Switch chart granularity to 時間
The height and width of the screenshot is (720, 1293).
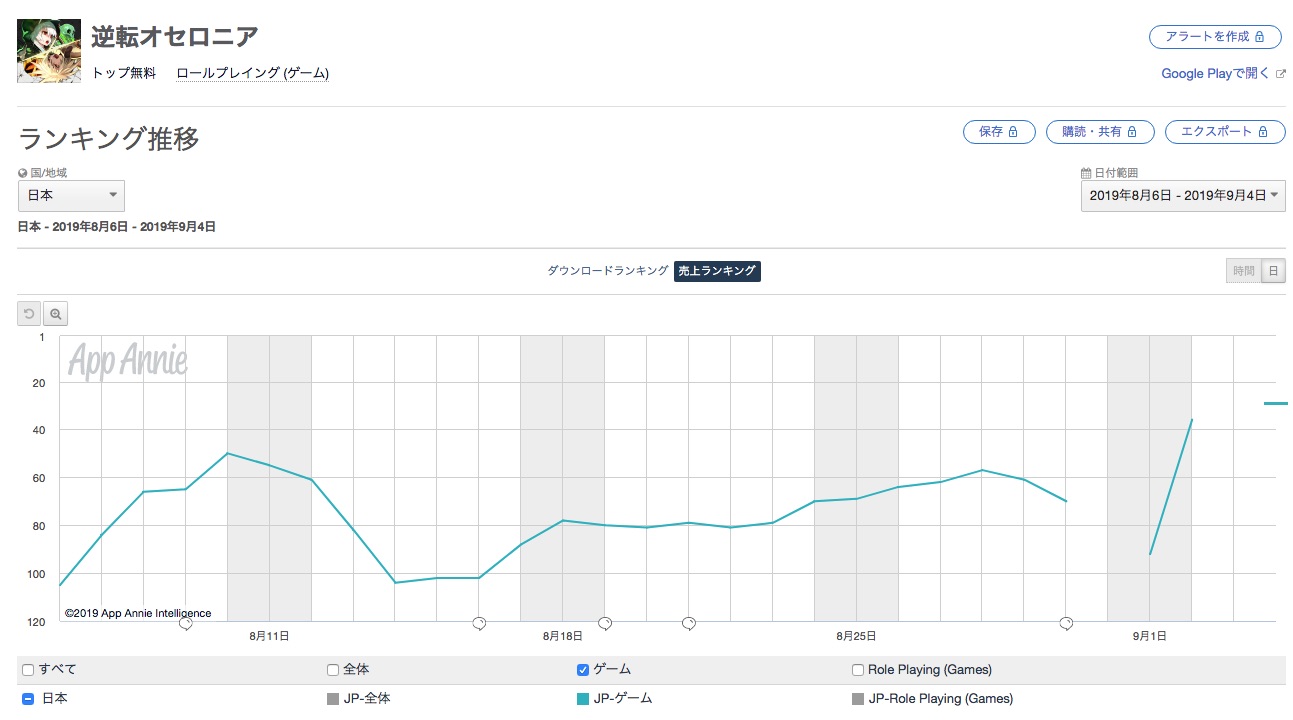click(x=1243, y=271)
